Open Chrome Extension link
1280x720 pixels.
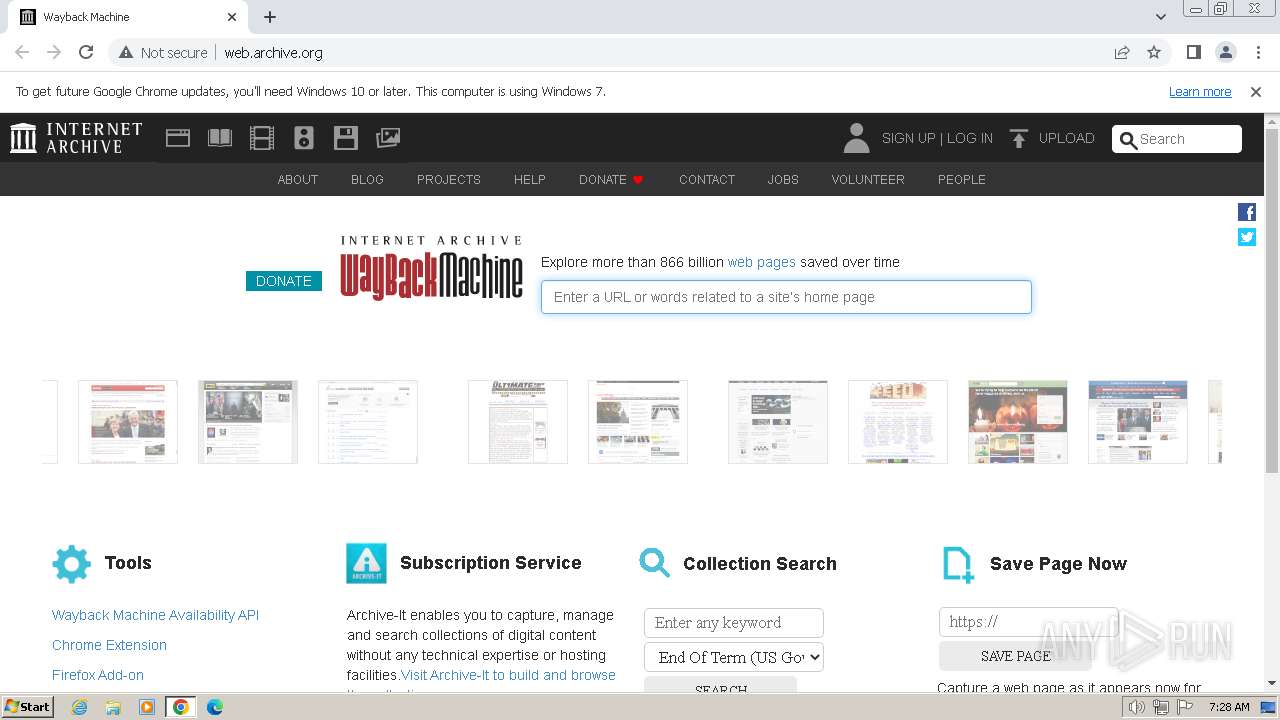coord(109,645)
